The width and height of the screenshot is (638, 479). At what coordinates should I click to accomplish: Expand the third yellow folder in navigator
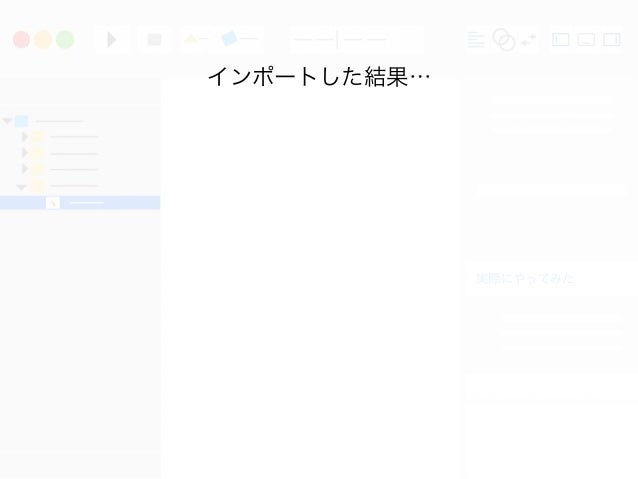click(25, 168)
